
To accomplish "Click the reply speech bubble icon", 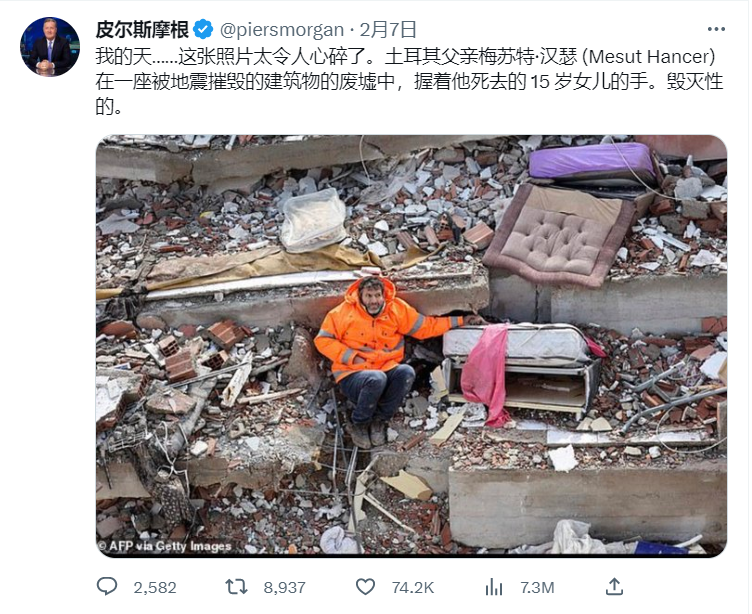I will pos(106,586).
